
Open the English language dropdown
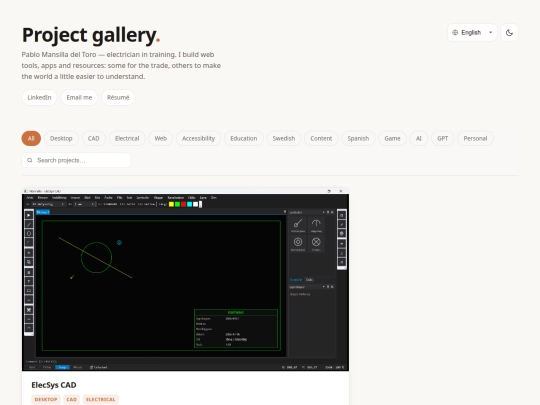pyautogui.click(x=472, y=33)
